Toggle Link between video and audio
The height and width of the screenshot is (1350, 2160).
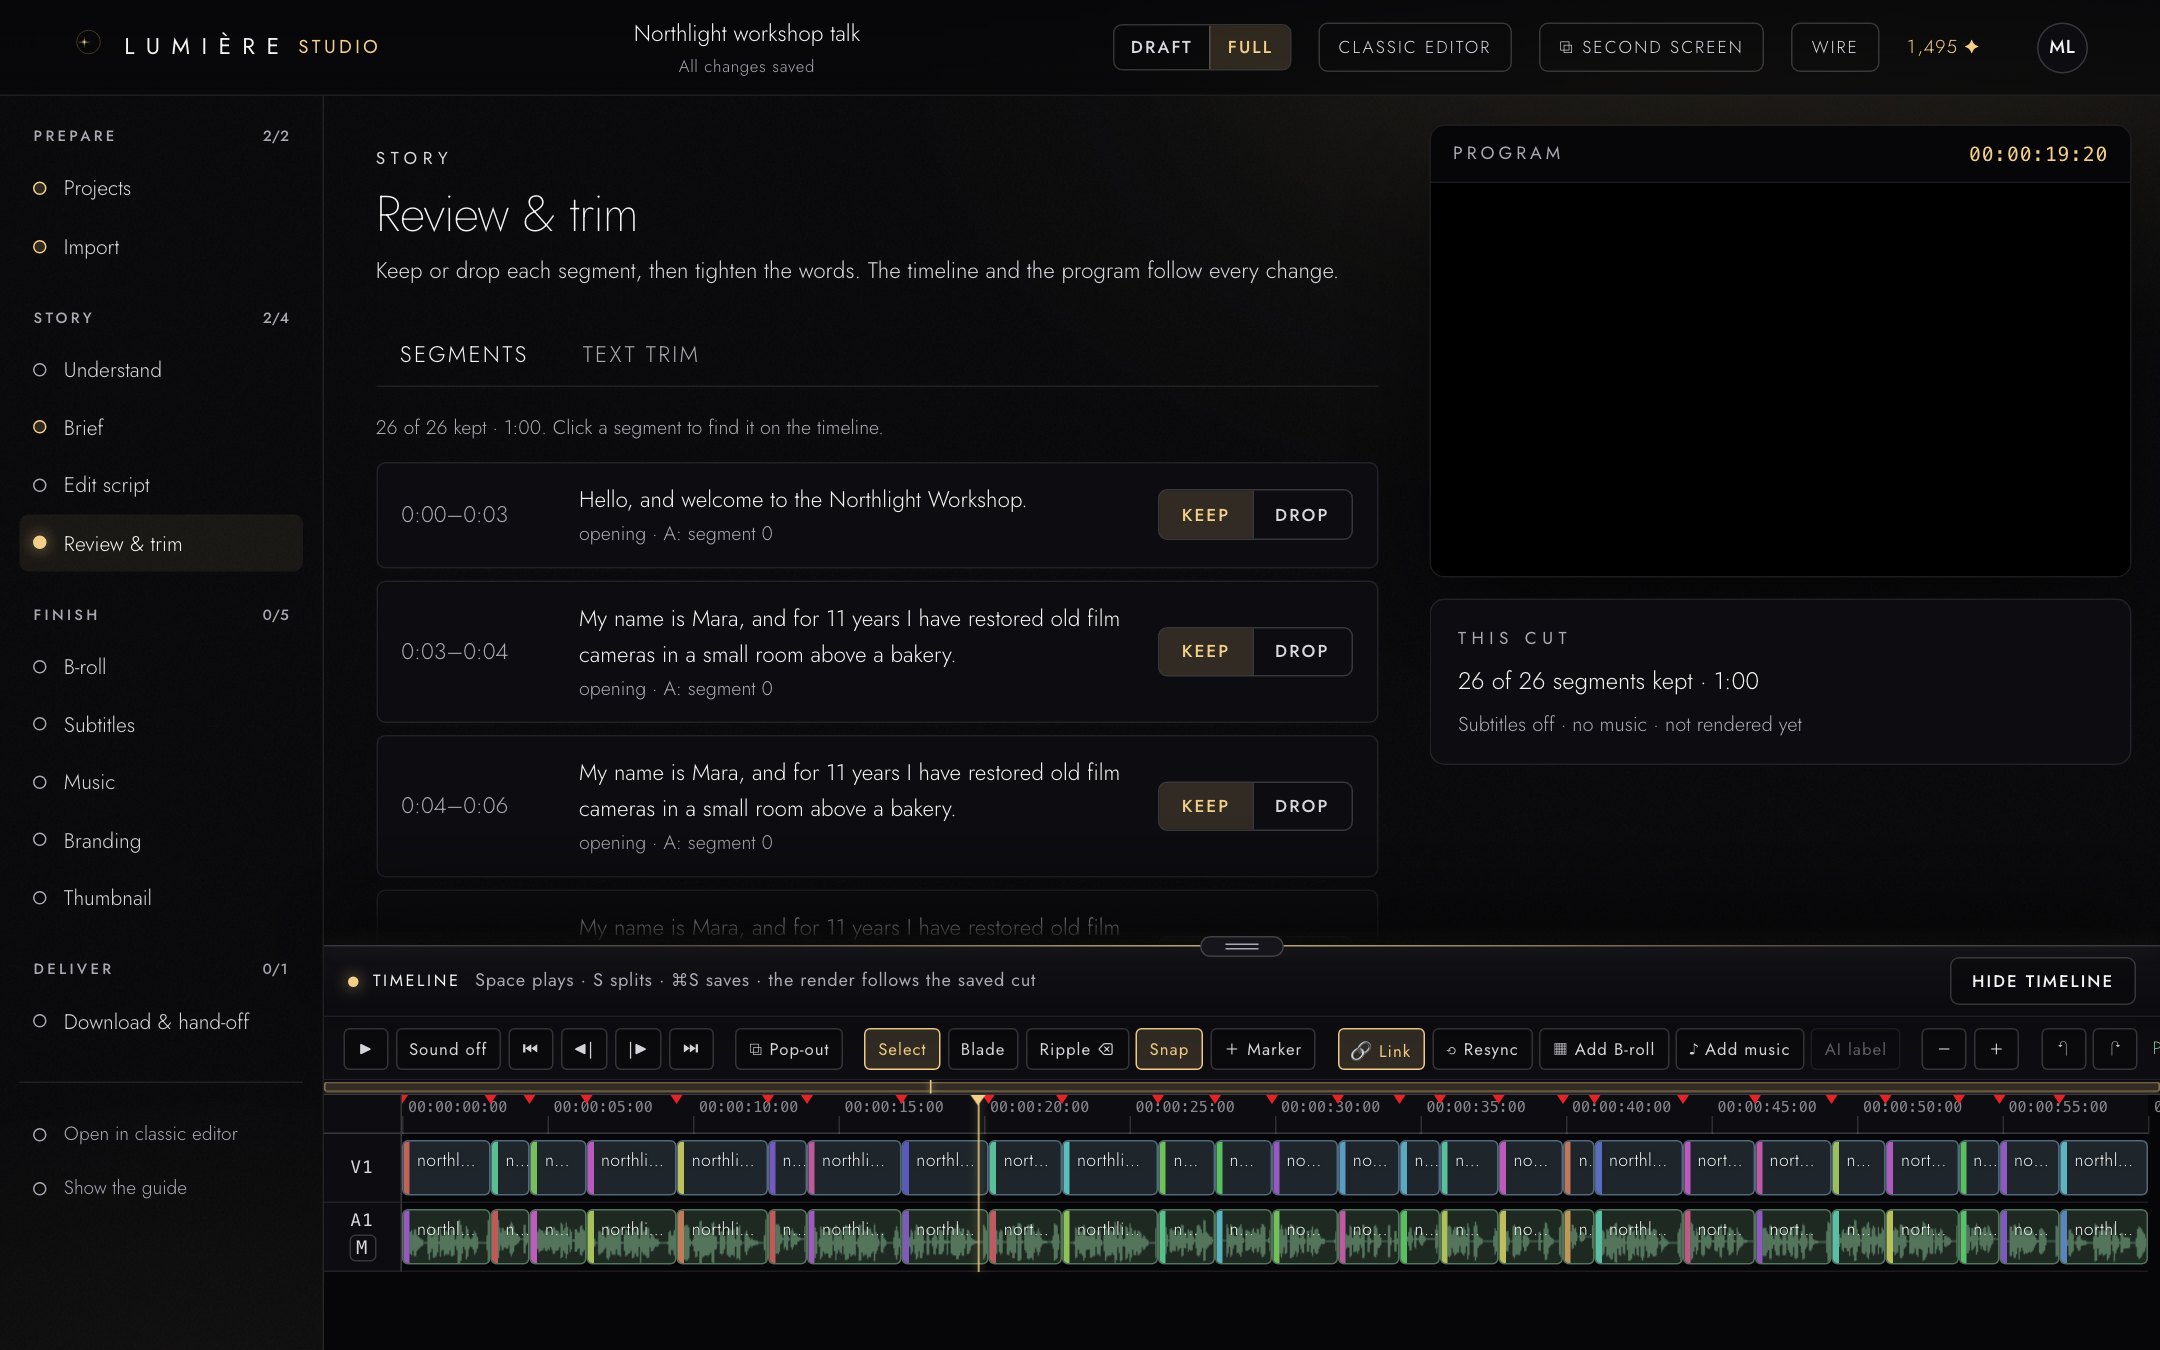point(1381,1049)
